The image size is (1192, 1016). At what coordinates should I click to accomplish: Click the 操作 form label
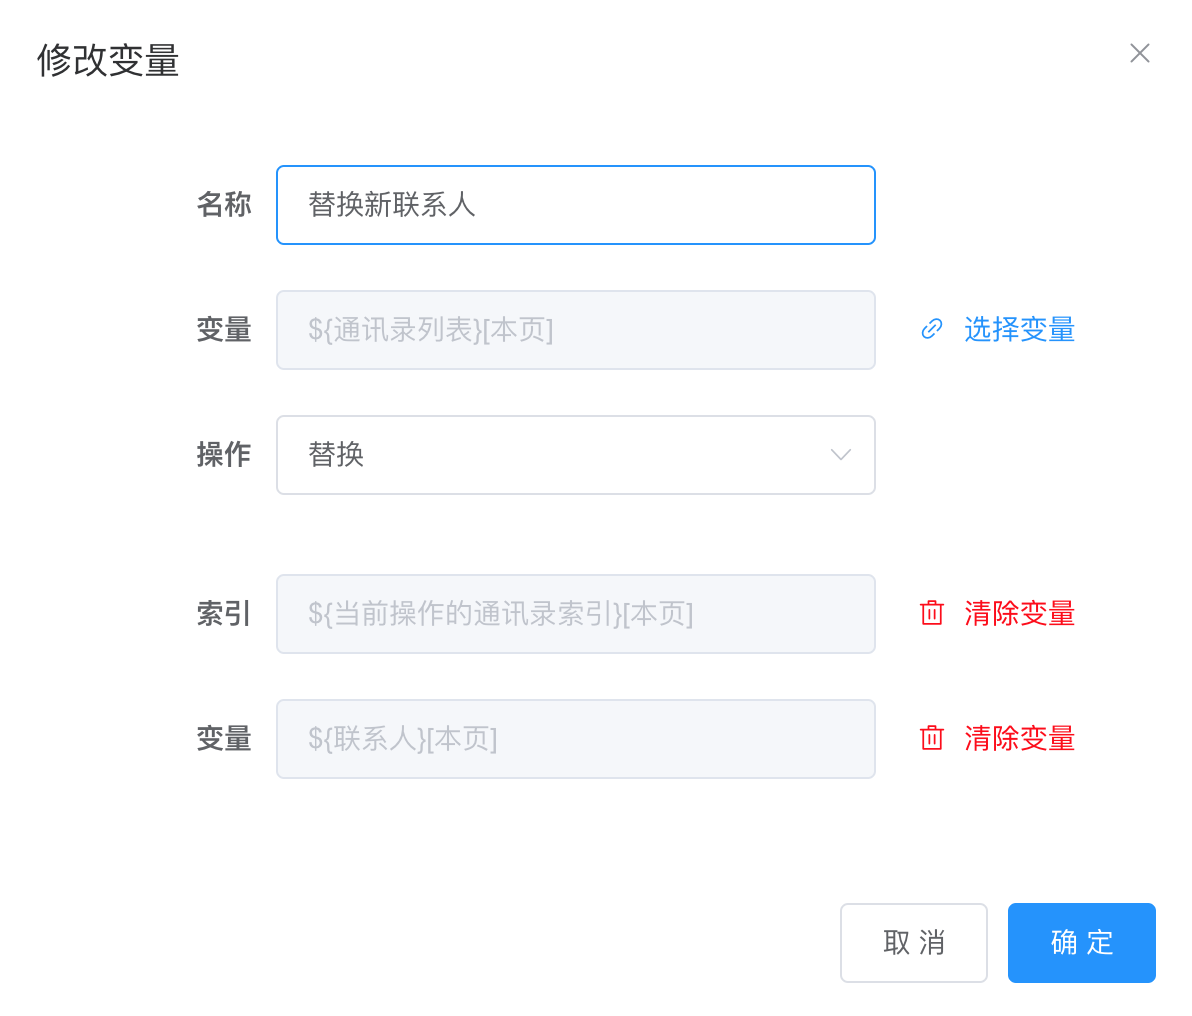tap(224, 455)
